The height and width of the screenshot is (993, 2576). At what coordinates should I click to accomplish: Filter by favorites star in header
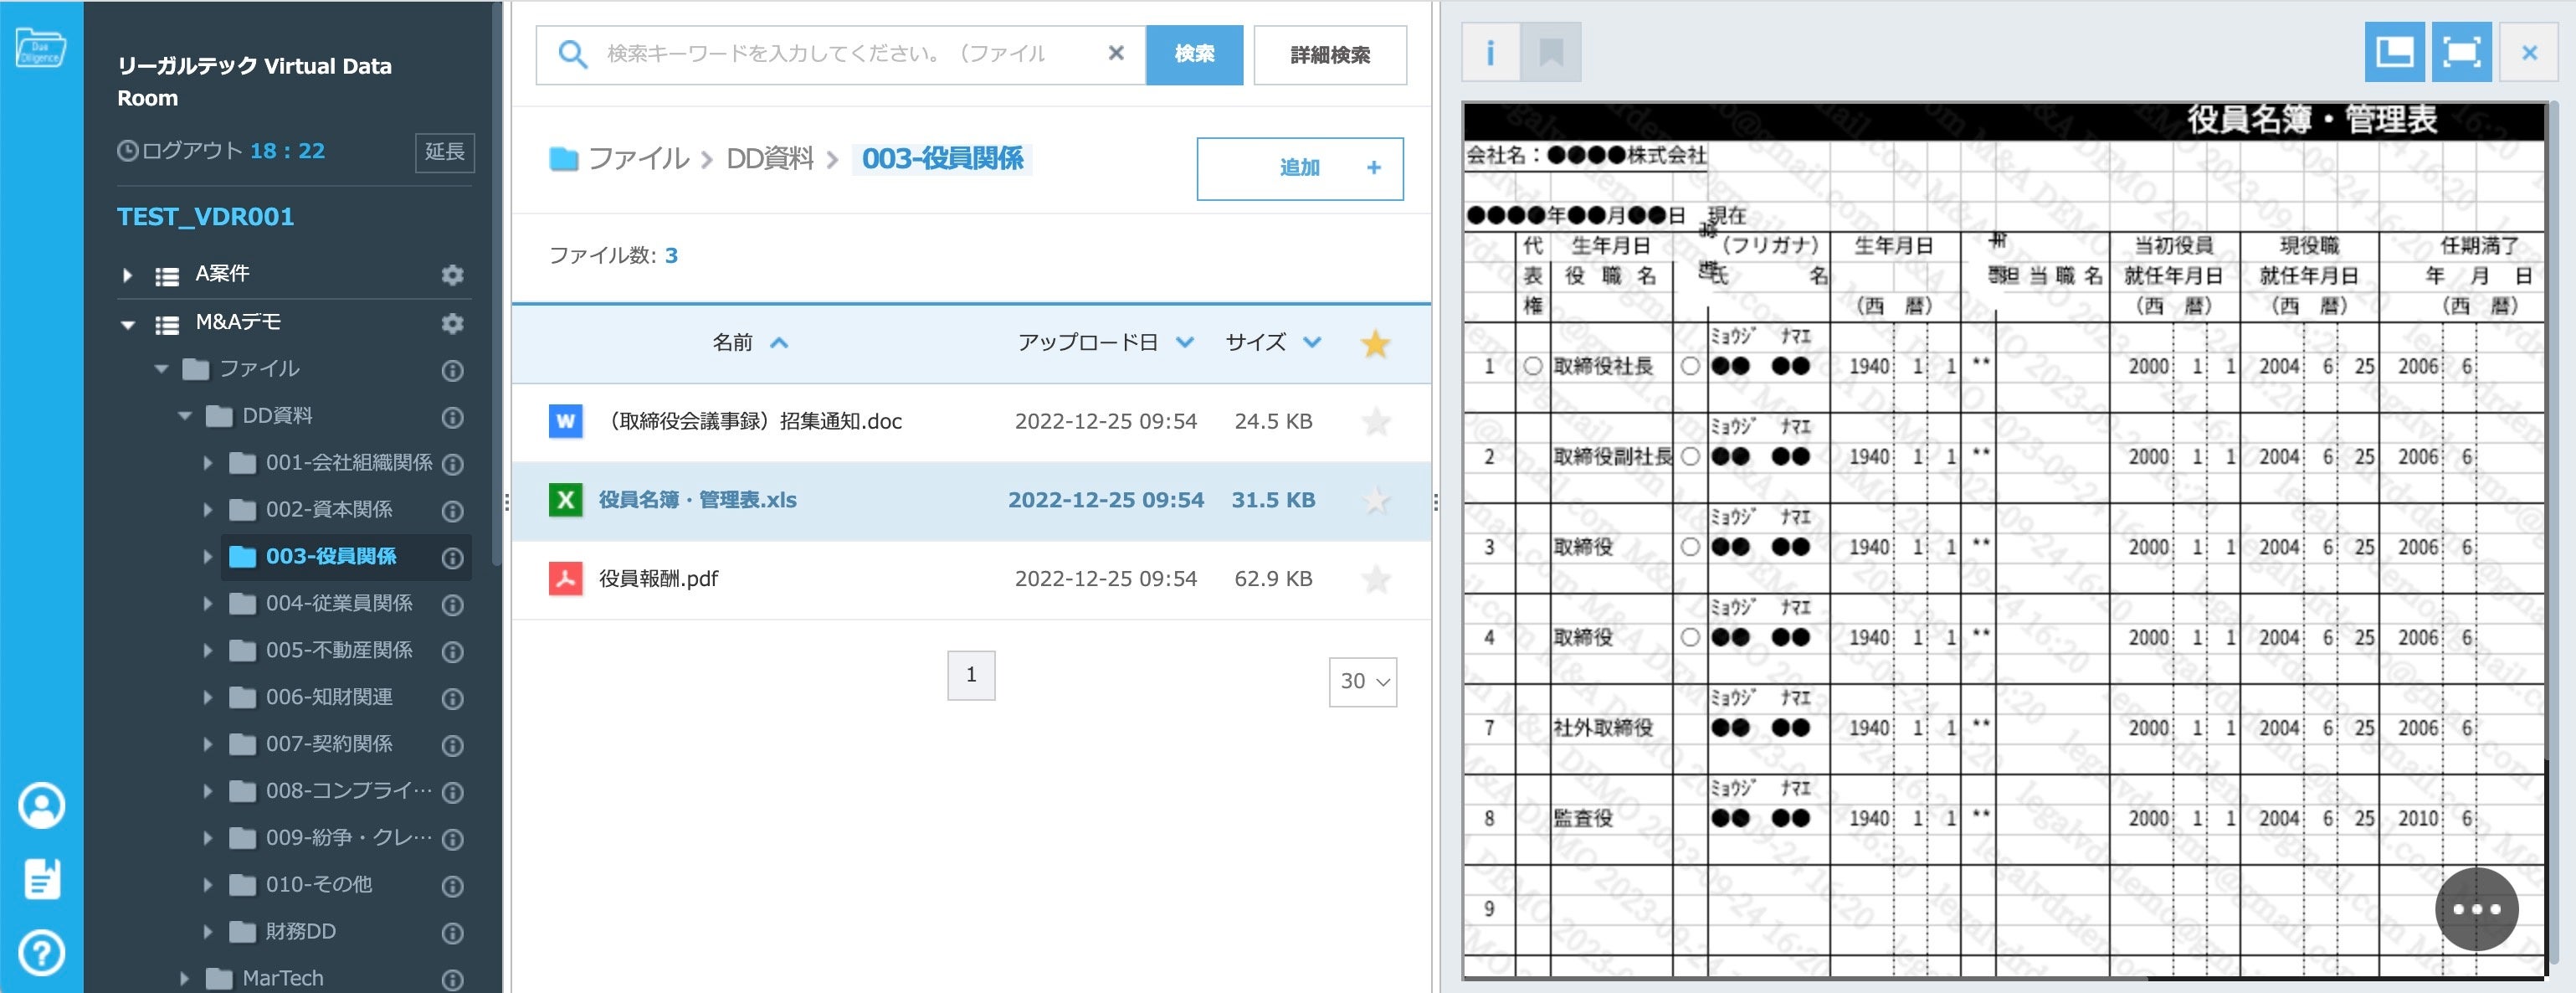coord(1375,344)
